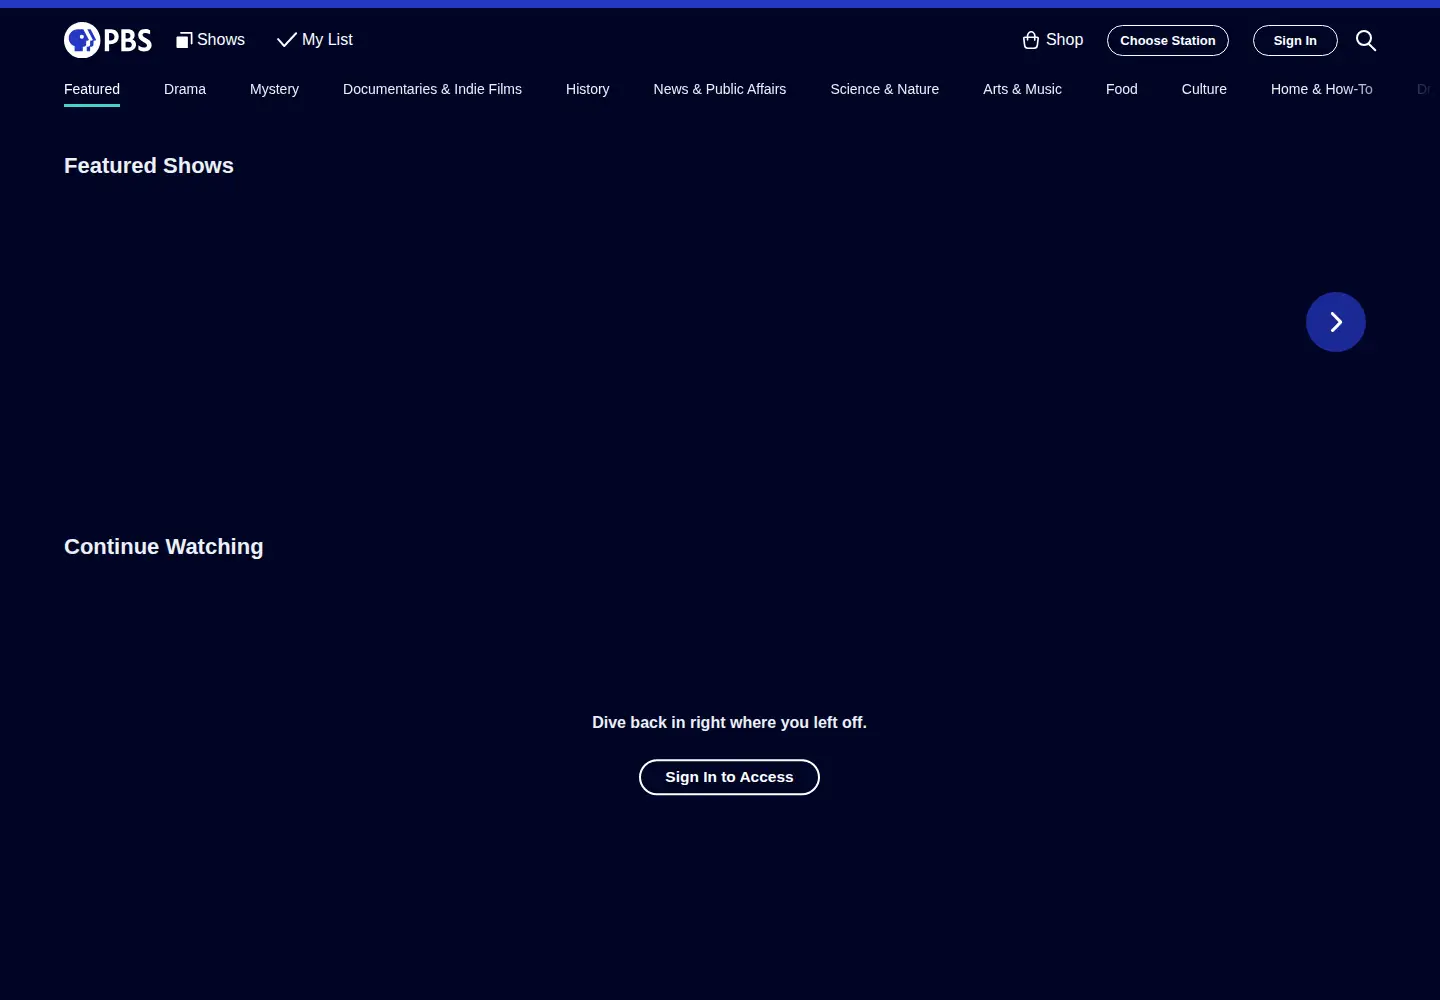Switch to the History tab
The height and width of the screenshot is (1000, 1440).
[x=587, y=89]
